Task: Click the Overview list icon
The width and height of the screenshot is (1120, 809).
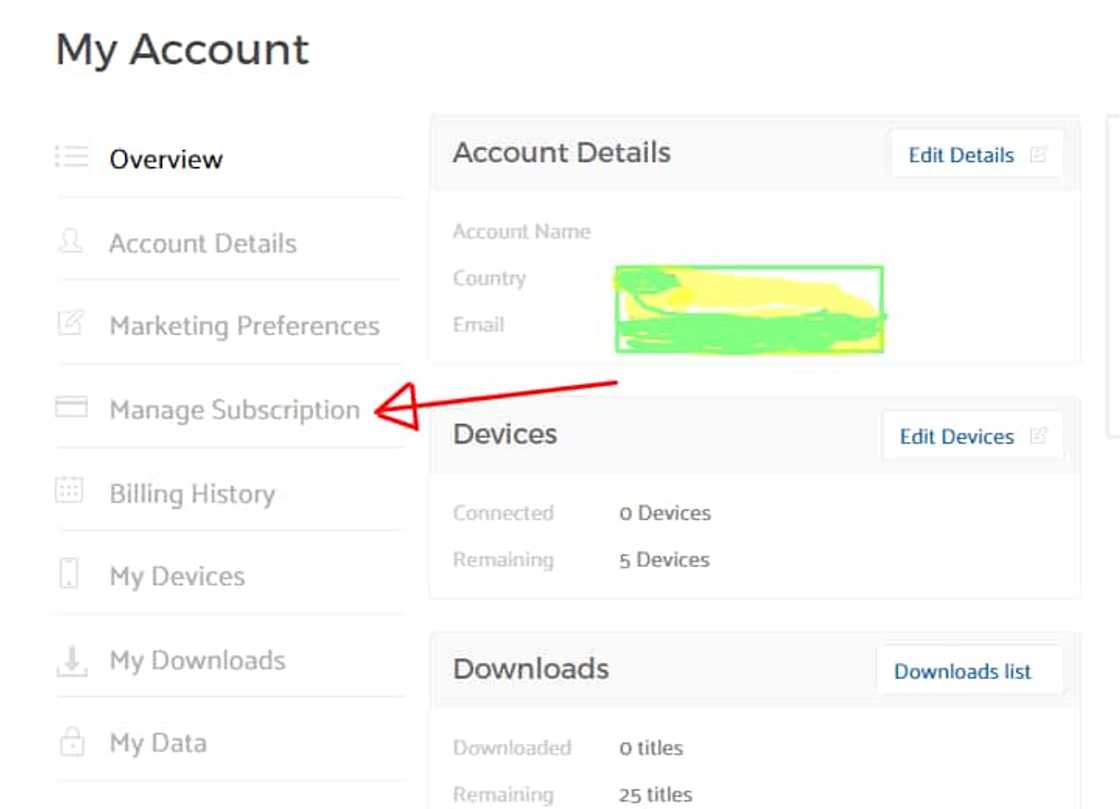Action: click(x=71, y=157)
